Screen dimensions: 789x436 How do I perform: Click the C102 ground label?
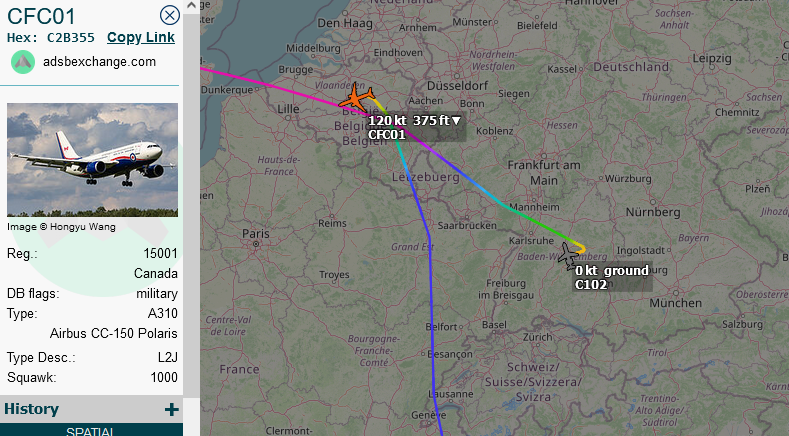(612, 278)
